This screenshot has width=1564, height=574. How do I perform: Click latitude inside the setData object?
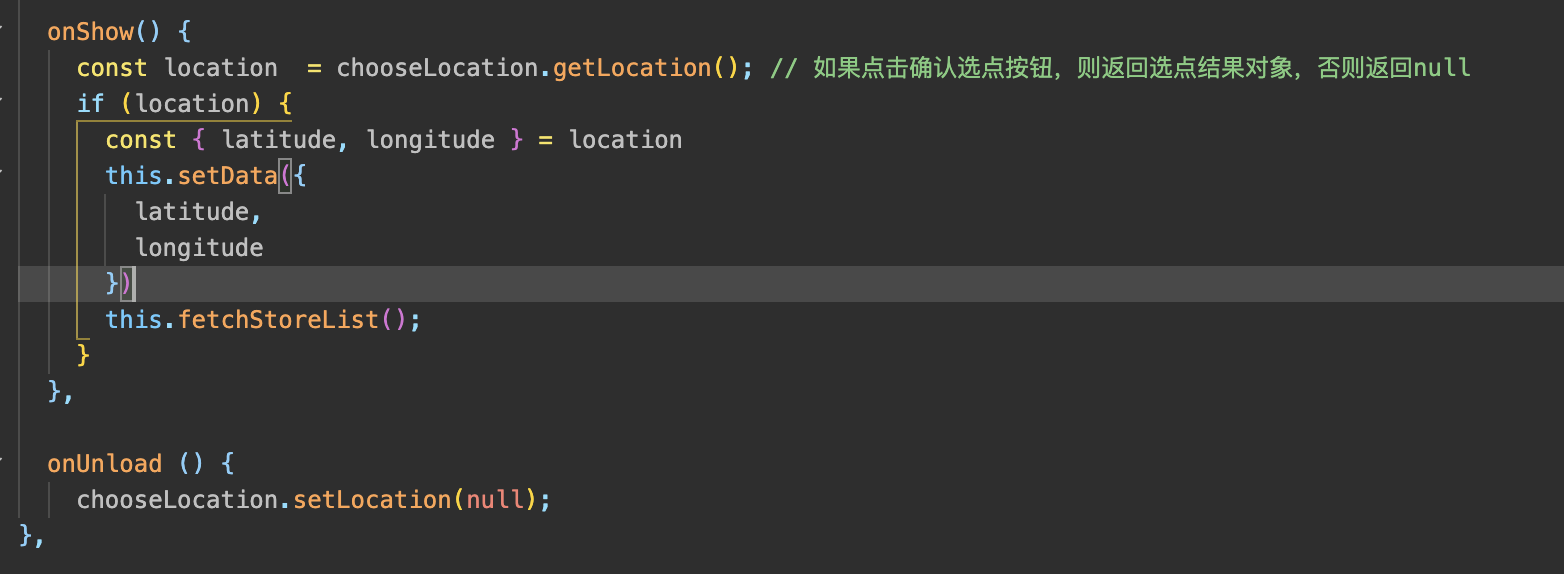click(192, 212)
